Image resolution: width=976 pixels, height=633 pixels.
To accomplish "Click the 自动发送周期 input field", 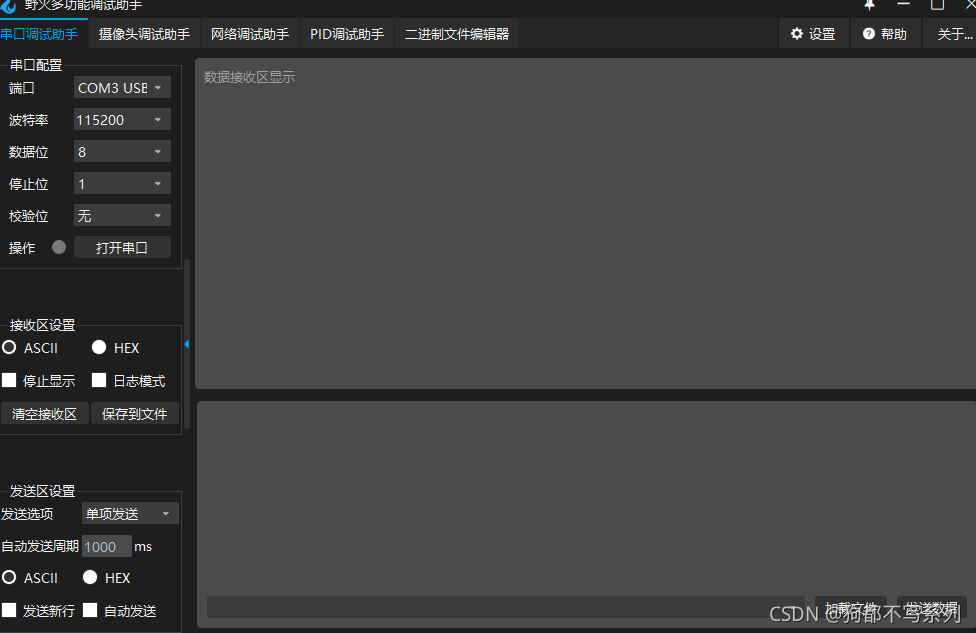I will pyautogui.click(x=106, y=546).
